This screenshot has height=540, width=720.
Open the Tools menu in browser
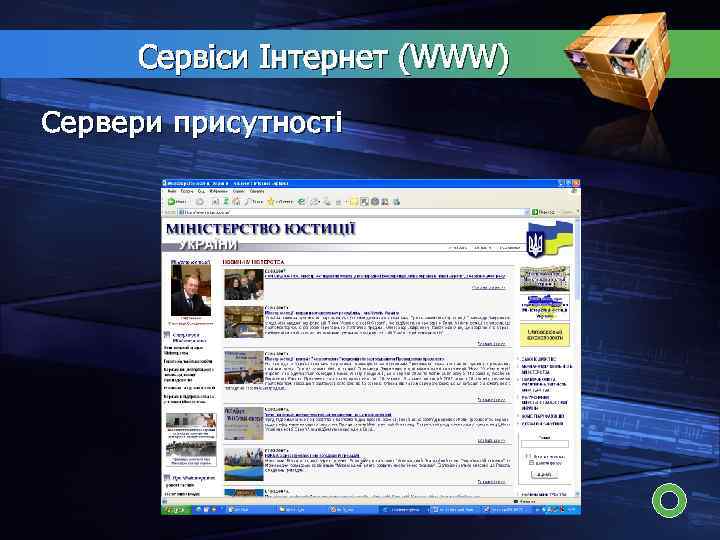point(238,191)
